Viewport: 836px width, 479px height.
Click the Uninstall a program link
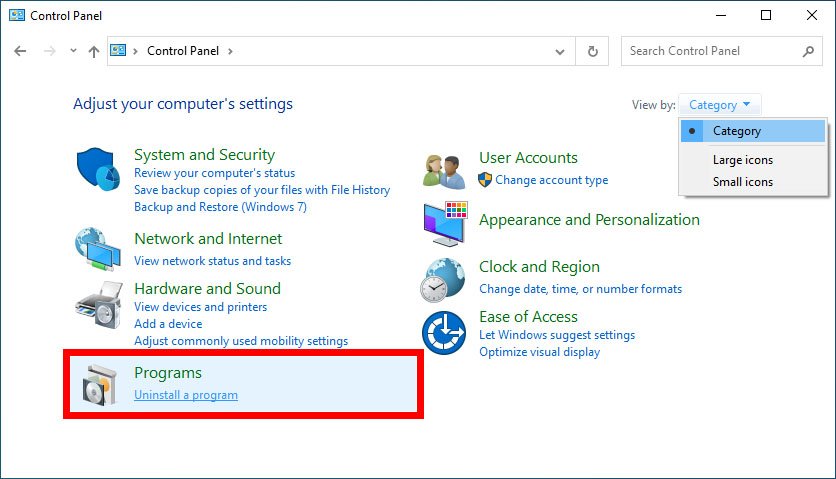[x=186, y=395]
